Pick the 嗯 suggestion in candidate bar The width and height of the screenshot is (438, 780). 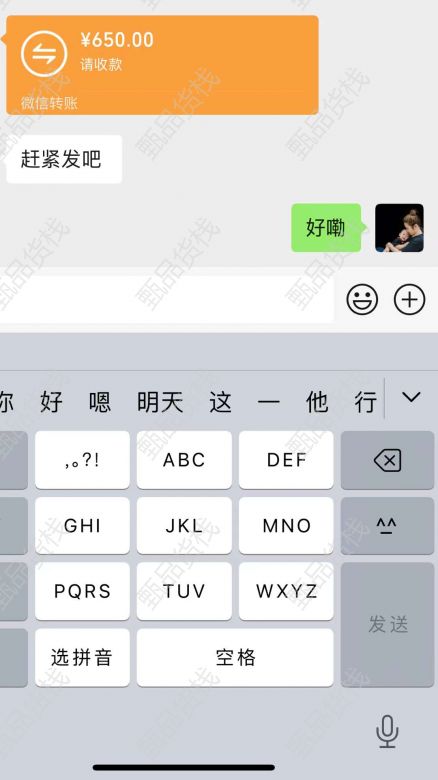point(100,402)
